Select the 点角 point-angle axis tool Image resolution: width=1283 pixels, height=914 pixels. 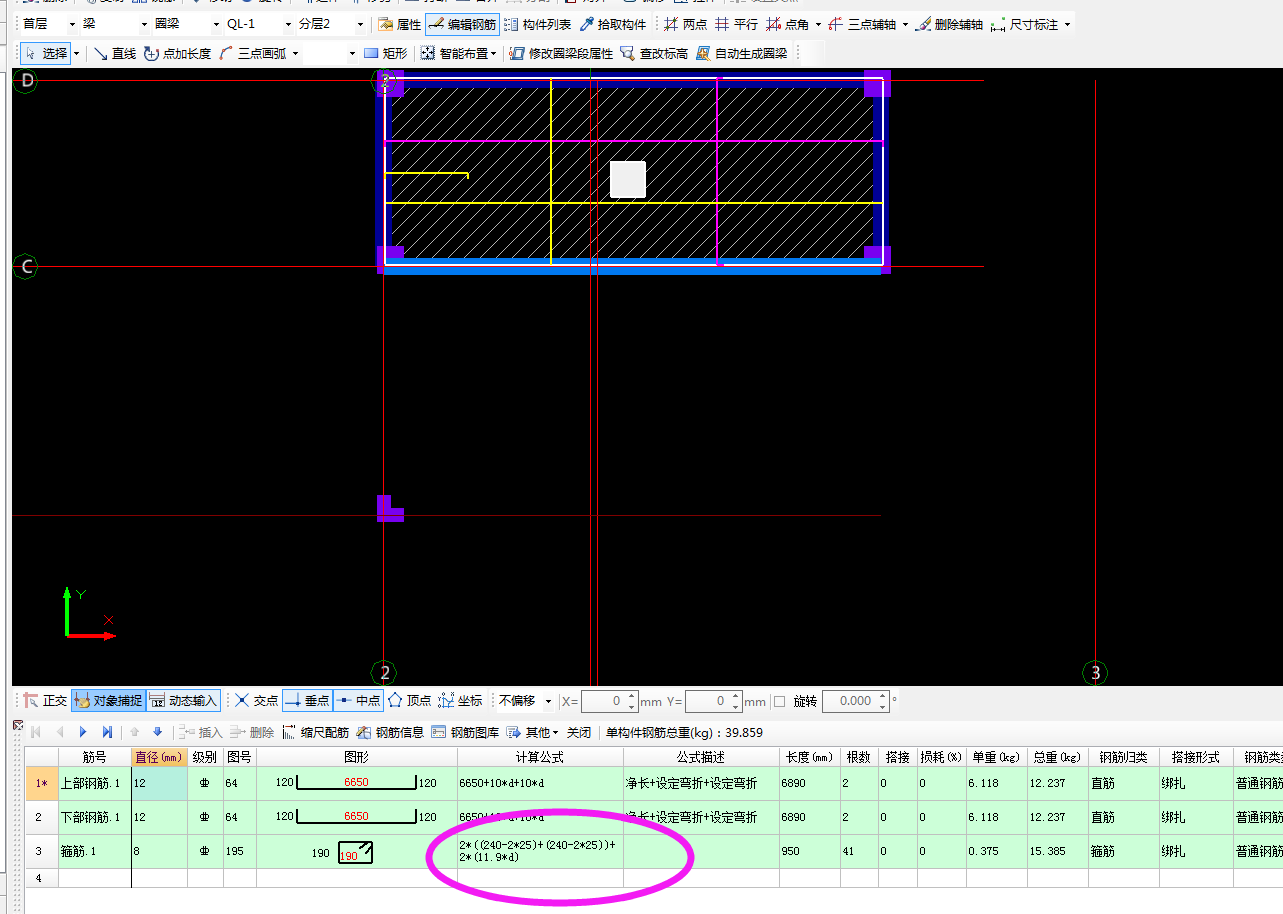point(786,24)
